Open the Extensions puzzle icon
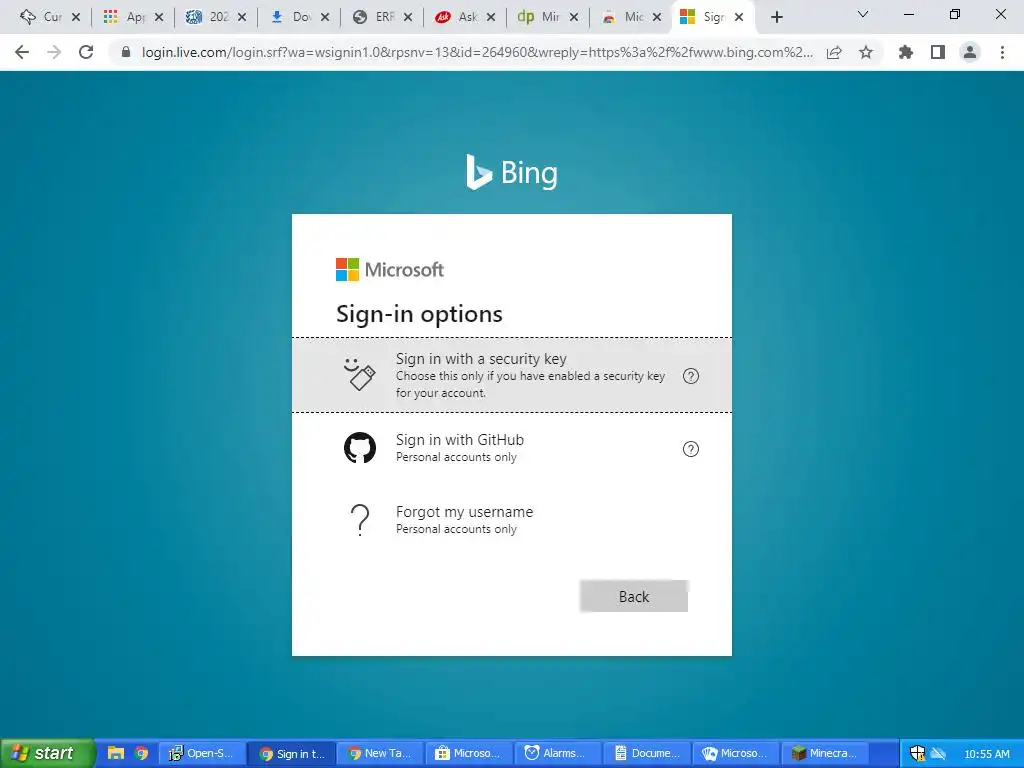This screenshot has width=1024, height=768. click(x=906, y=52)
